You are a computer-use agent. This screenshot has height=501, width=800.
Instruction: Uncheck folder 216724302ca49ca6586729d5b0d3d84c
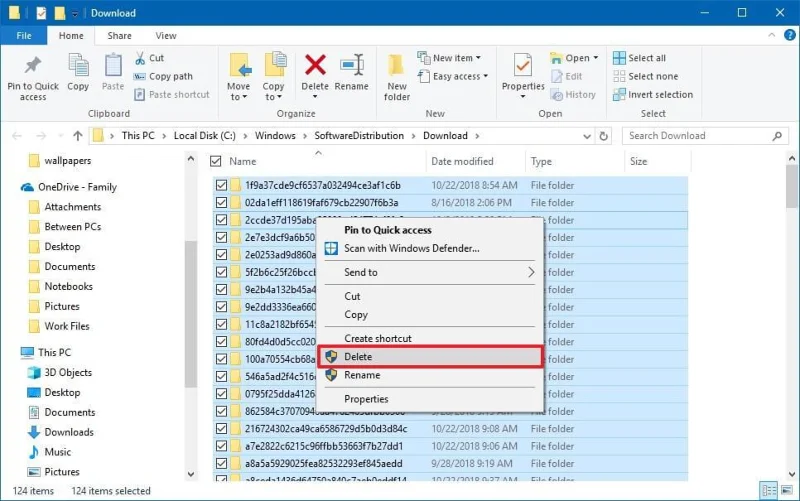(221, 429)
